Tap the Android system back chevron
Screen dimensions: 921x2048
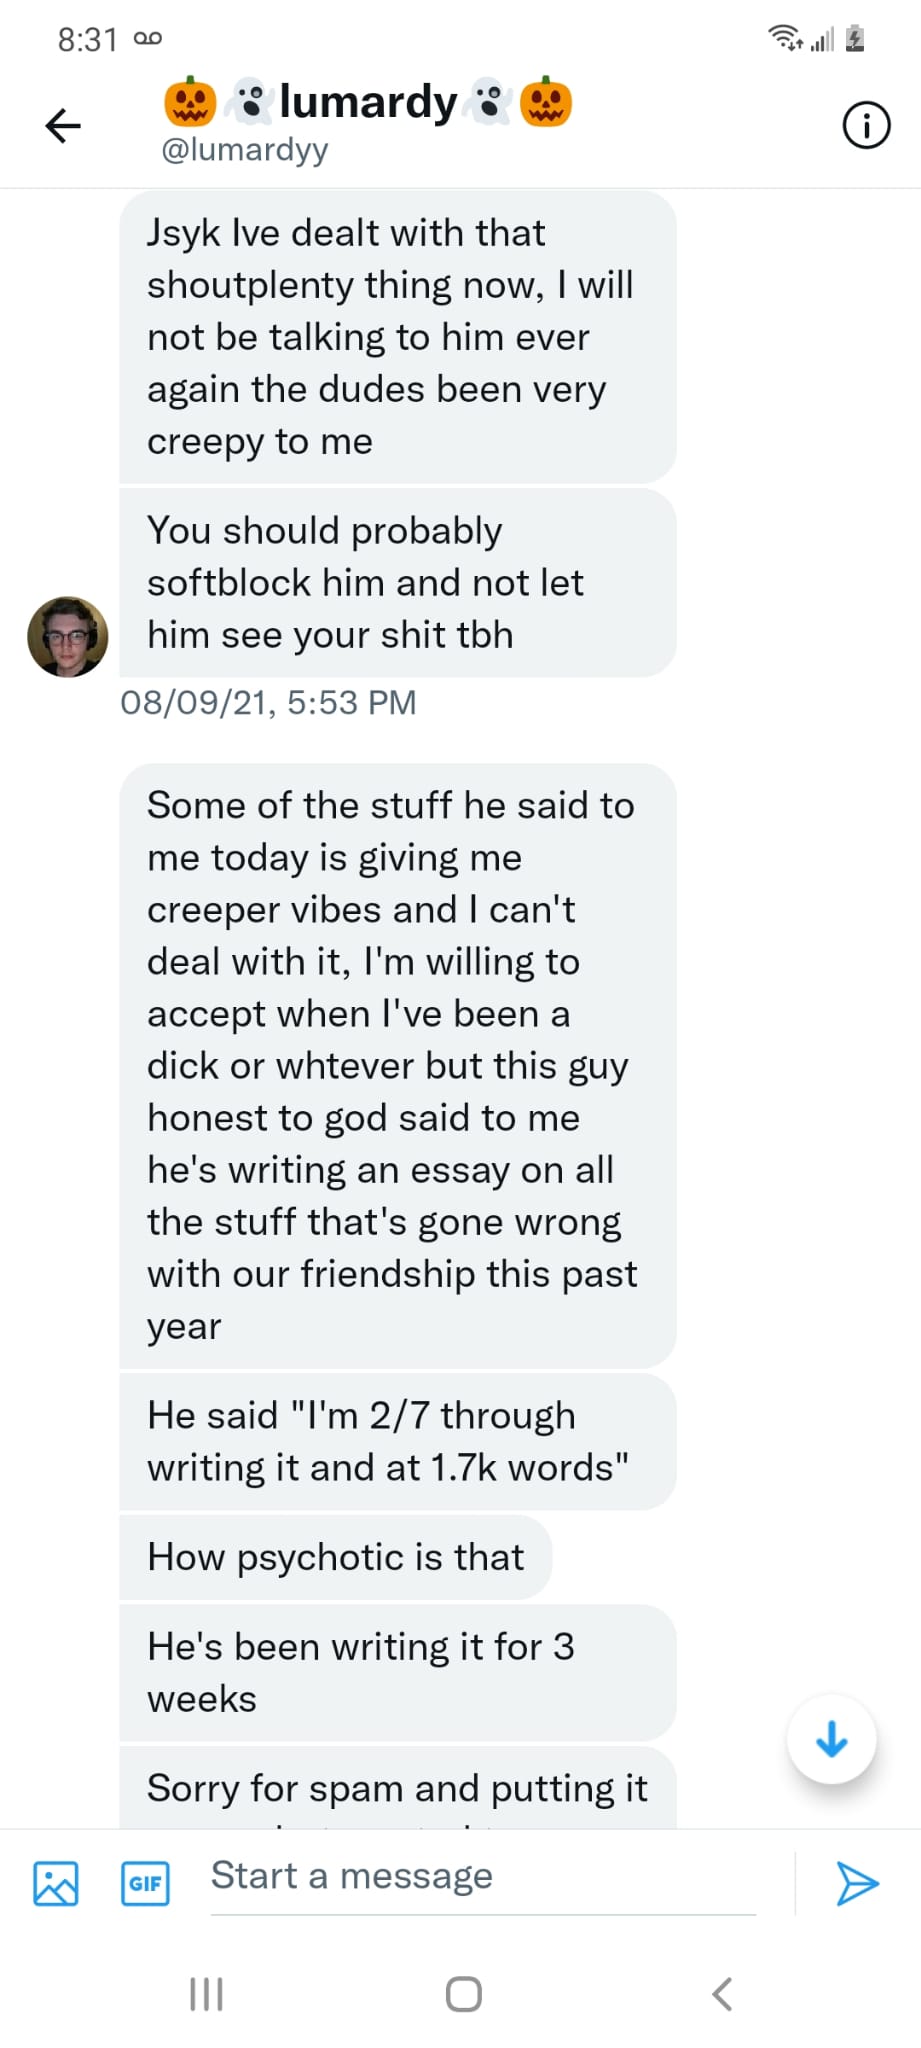[722, 1994]
